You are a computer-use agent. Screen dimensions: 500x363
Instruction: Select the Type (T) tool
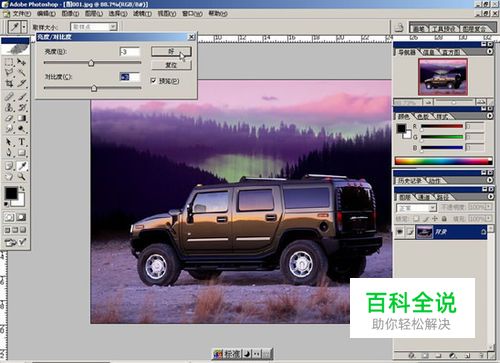pyautogui.click(x=22, y=142)
